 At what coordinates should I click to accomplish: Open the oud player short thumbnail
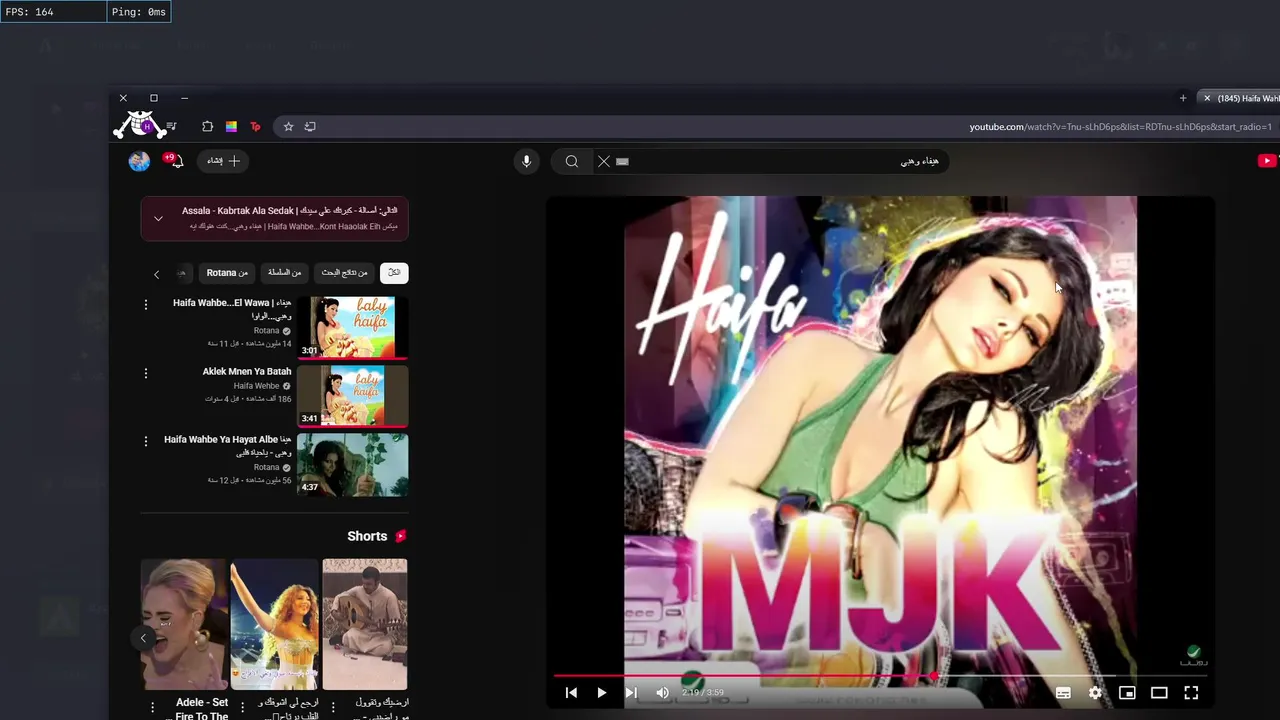tap(365, 624)
